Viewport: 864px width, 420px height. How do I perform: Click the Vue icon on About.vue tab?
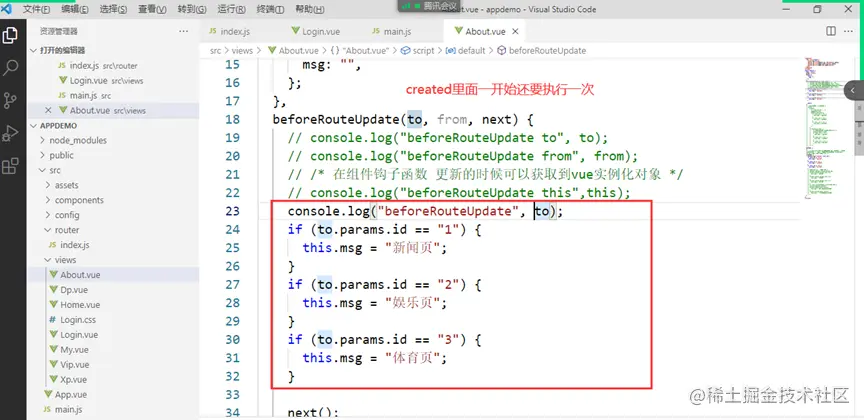tap(458, 31)
